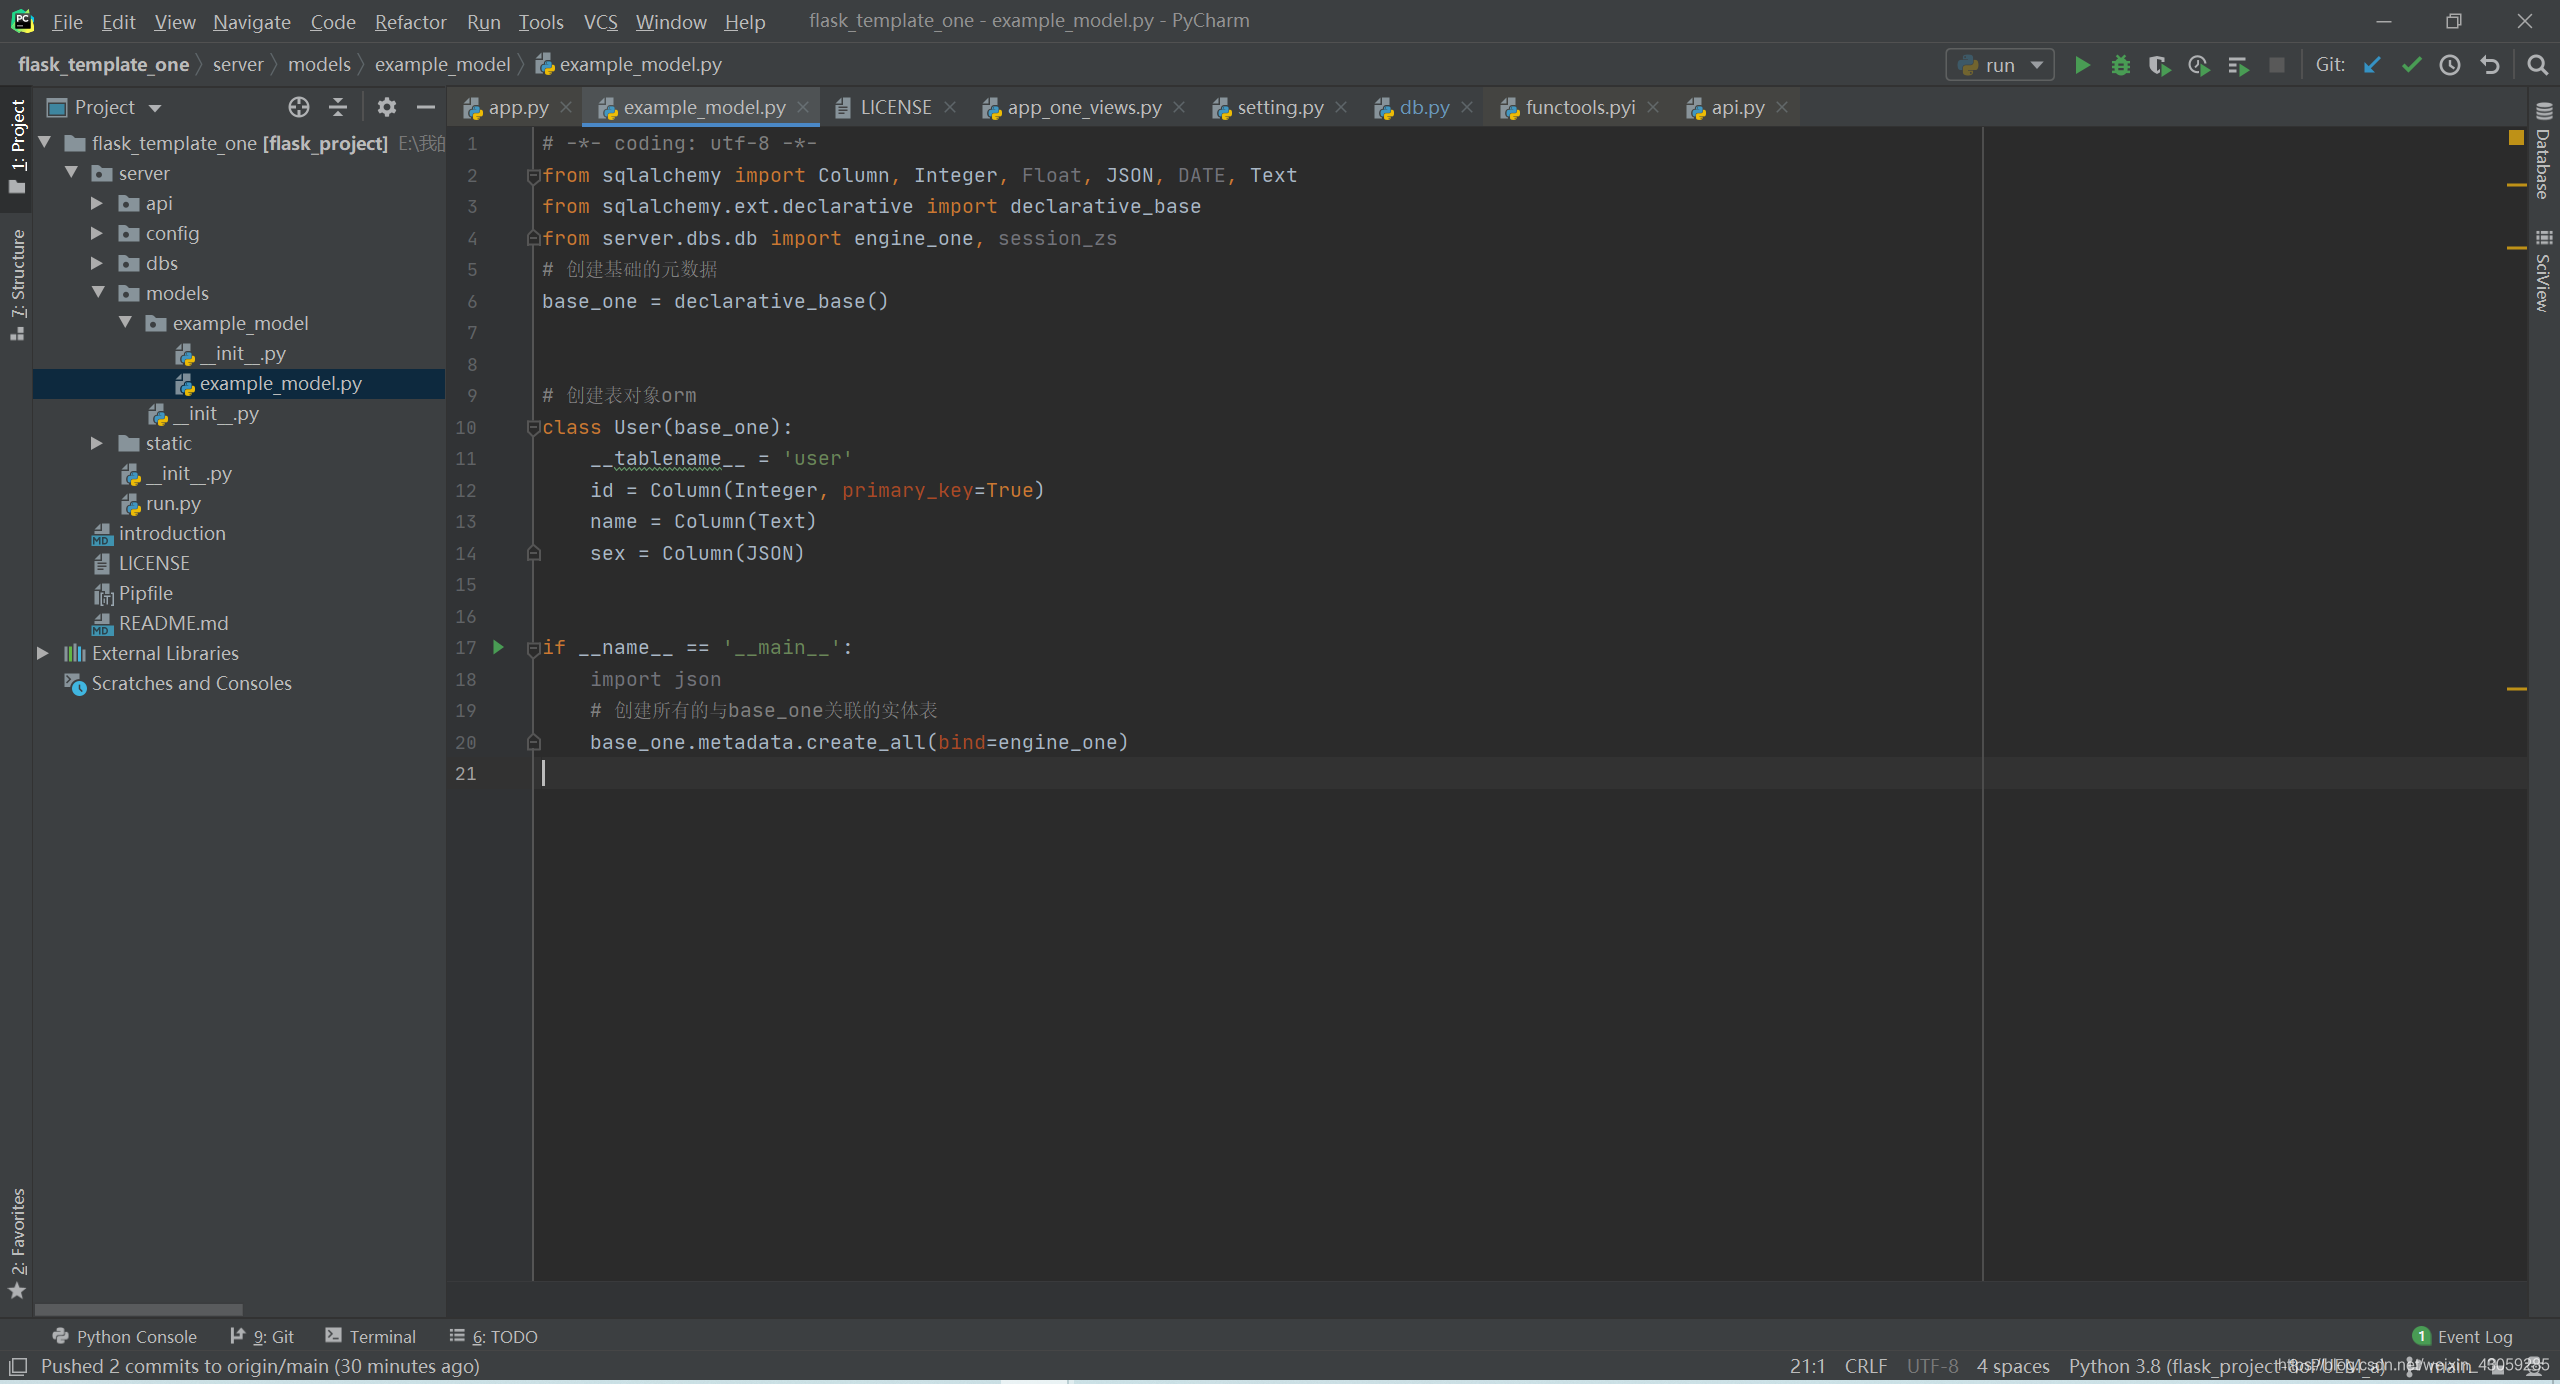The image size is (2560, 1384).
Task: Click 4 spaces indent setting
Action: (x=2012, y=1366)
